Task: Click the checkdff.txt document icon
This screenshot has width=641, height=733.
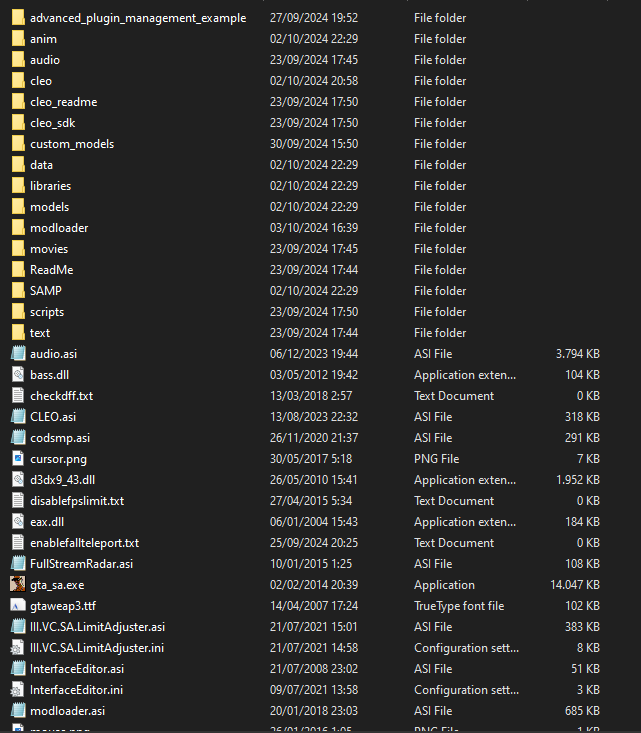Action: [x=18, y=395]
